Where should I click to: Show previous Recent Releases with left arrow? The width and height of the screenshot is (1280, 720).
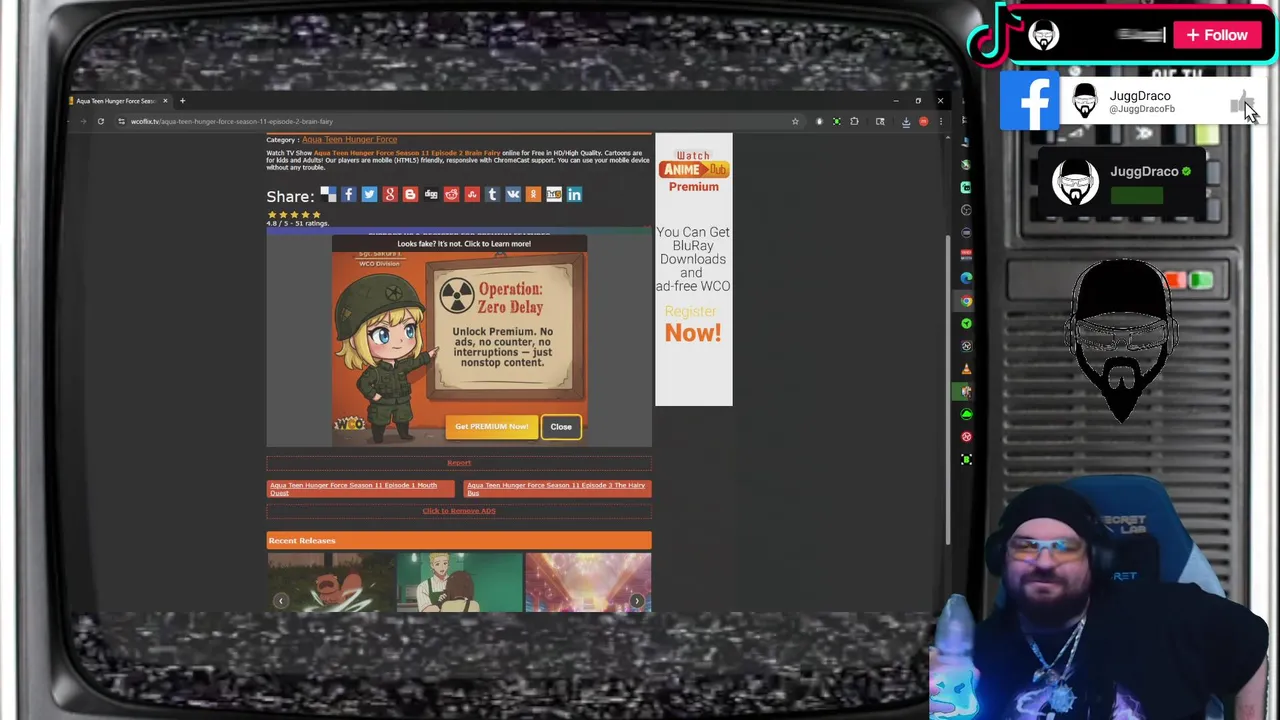(281, 601)
